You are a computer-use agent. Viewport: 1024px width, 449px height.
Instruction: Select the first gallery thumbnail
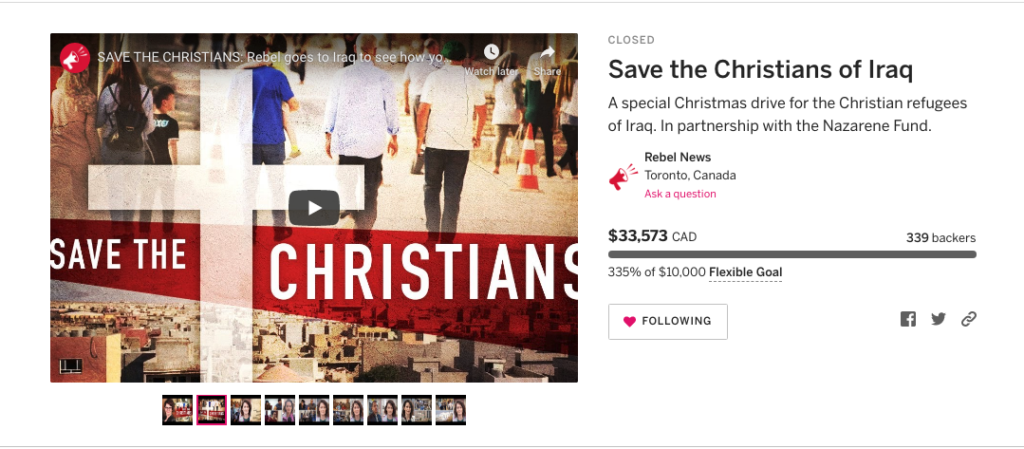[x=178, y=410]
